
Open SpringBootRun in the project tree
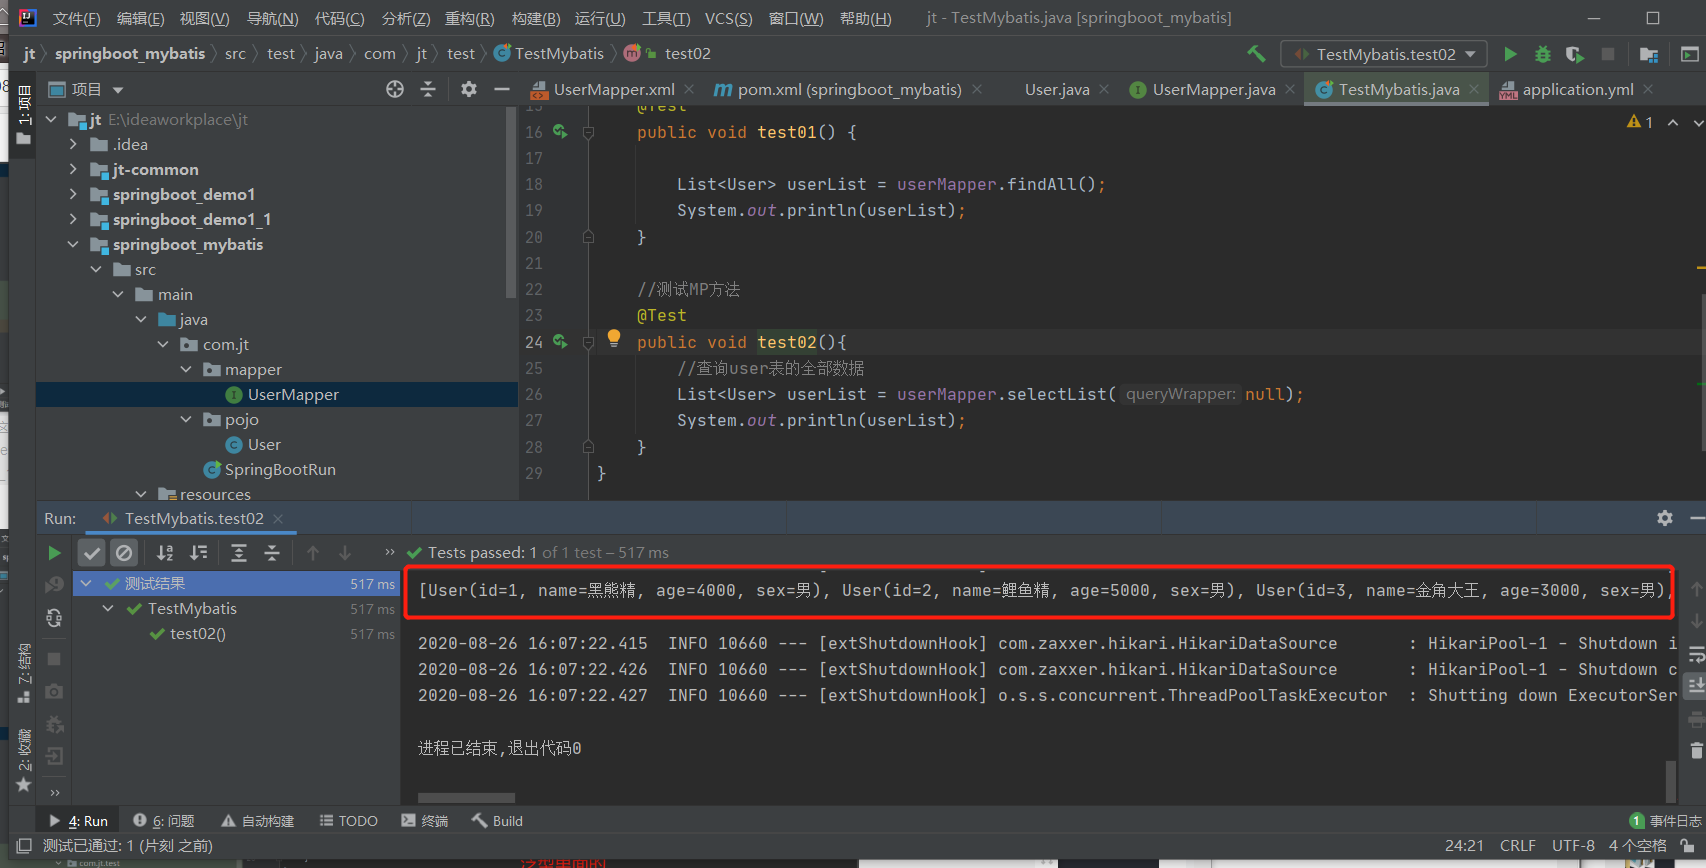280,469
